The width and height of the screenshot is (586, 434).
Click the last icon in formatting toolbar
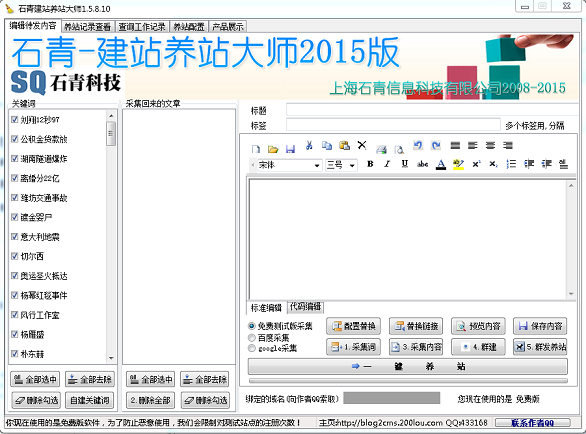[563, 164]
